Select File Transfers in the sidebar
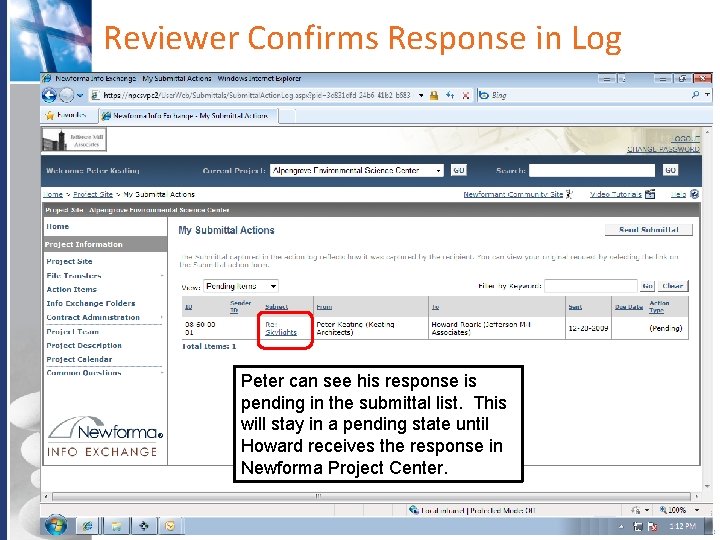The width and height of the screenshot is (720, 540). 73,276
